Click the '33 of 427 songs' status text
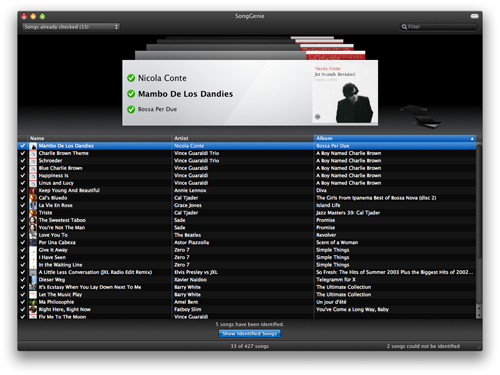Screen dimensions: 500x375 (250, 346)
